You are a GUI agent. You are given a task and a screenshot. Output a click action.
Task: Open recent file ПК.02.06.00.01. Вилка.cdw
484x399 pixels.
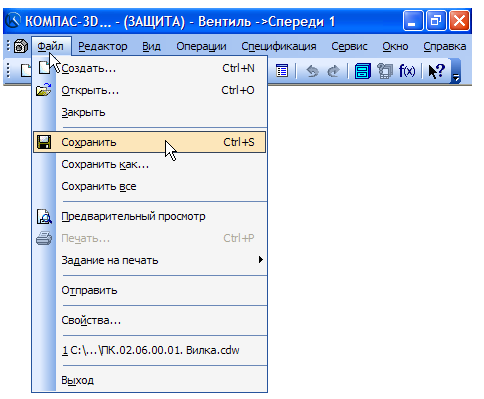(150, 350)
